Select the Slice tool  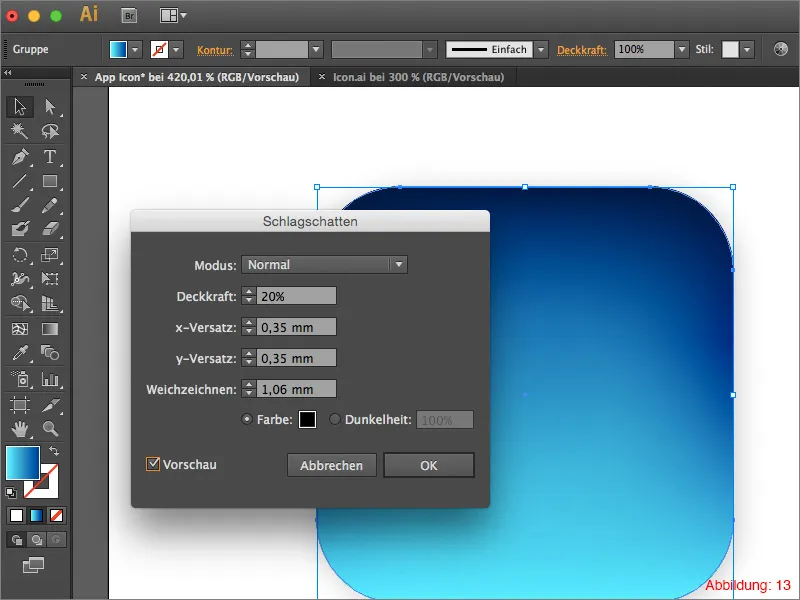coord(50,405)
